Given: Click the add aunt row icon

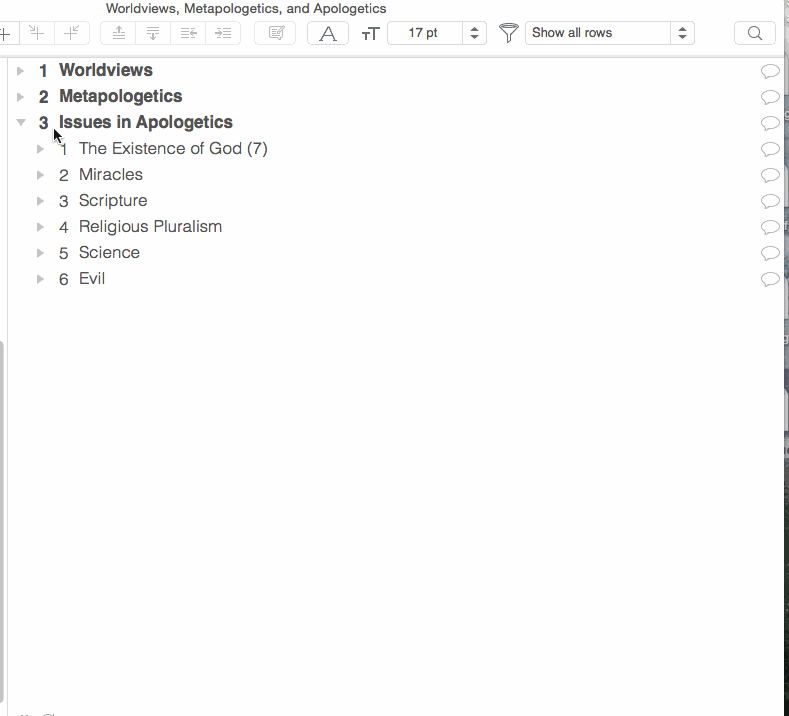Looking at the screenshot, I should (71, 33).
